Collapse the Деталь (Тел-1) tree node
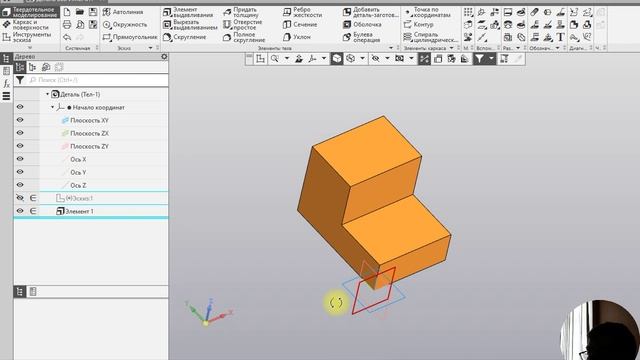This screenshot has height=360, width=640. click(x=47, y=94)
